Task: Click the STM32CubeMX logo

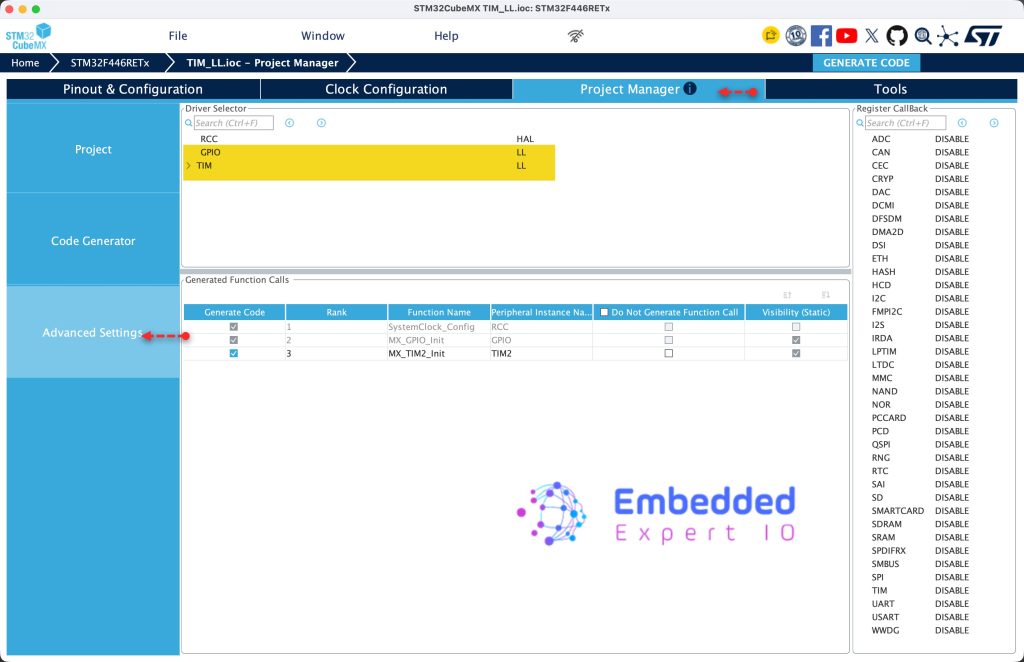Action: (x=28, y=37)
